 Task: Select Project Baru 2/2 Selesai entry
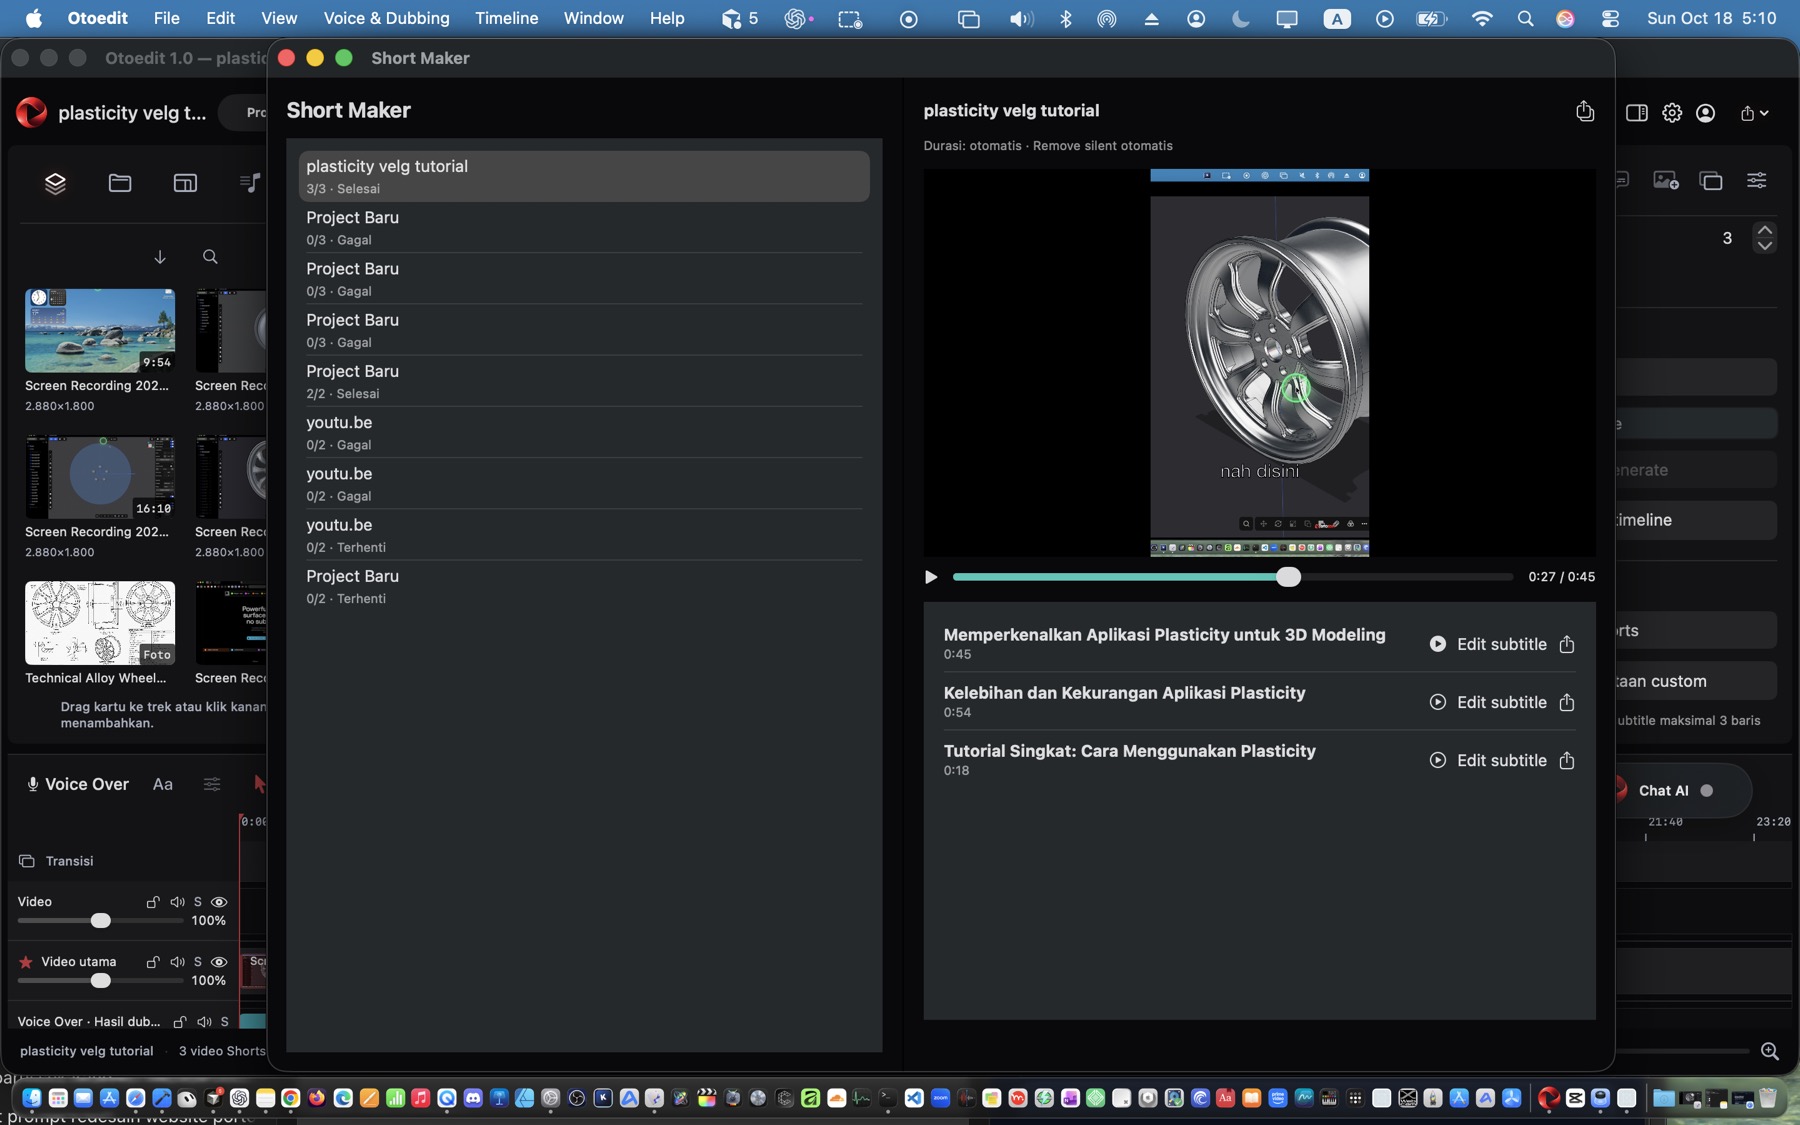pos(584,381)
